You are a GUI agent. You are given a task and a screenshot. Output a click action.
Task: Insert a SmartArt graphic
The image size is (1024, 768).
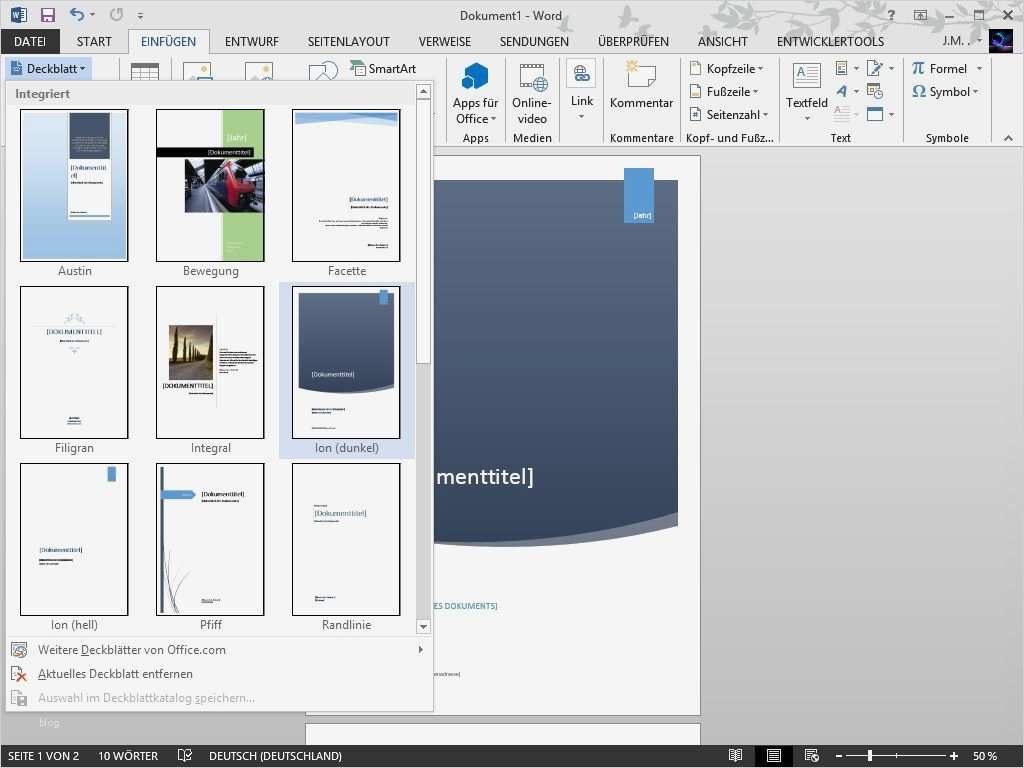[x=384, y=68]
